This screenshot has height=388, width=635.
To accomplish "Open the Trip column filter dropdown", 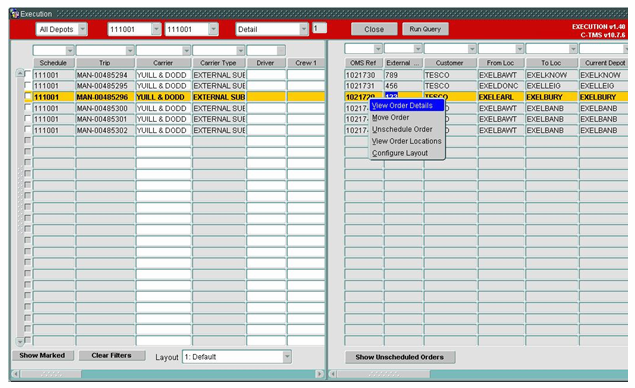I will (x=130, y=51).
